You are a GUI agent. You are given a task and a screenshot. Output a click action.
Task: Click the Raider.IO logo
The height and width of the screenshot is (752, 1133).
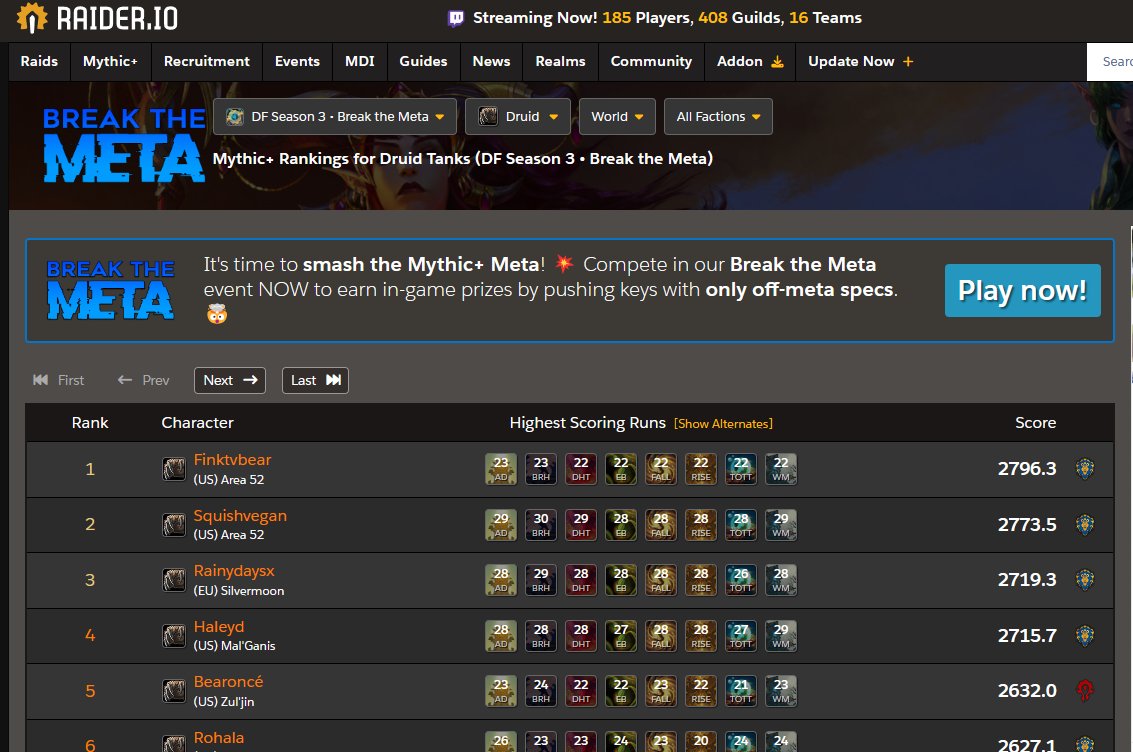[x=98, y=18]
